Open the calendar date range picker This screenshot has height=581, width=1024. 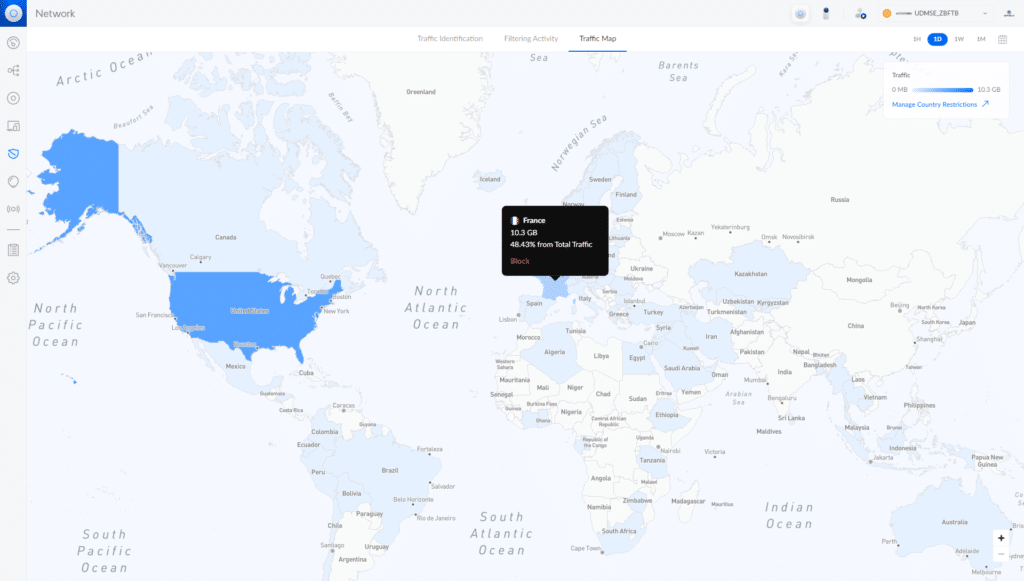[x=1002, y=39]
